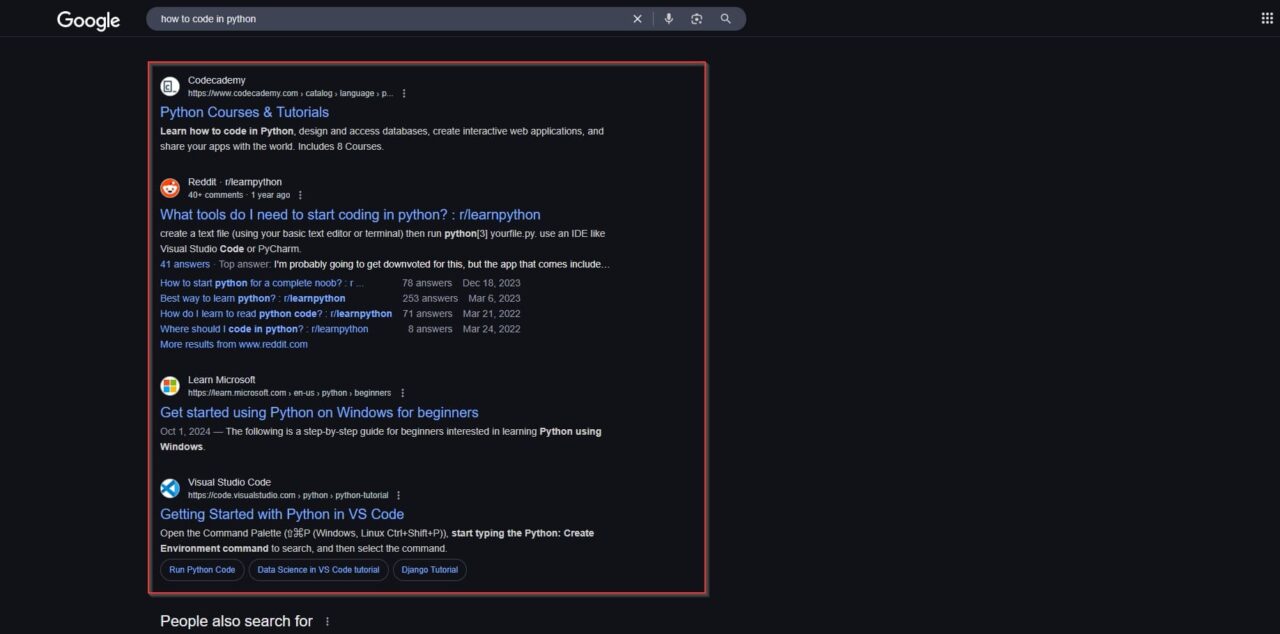
Task: Open the three-dot menu on the Codecademy result
Action: click(x=404, y=92)
